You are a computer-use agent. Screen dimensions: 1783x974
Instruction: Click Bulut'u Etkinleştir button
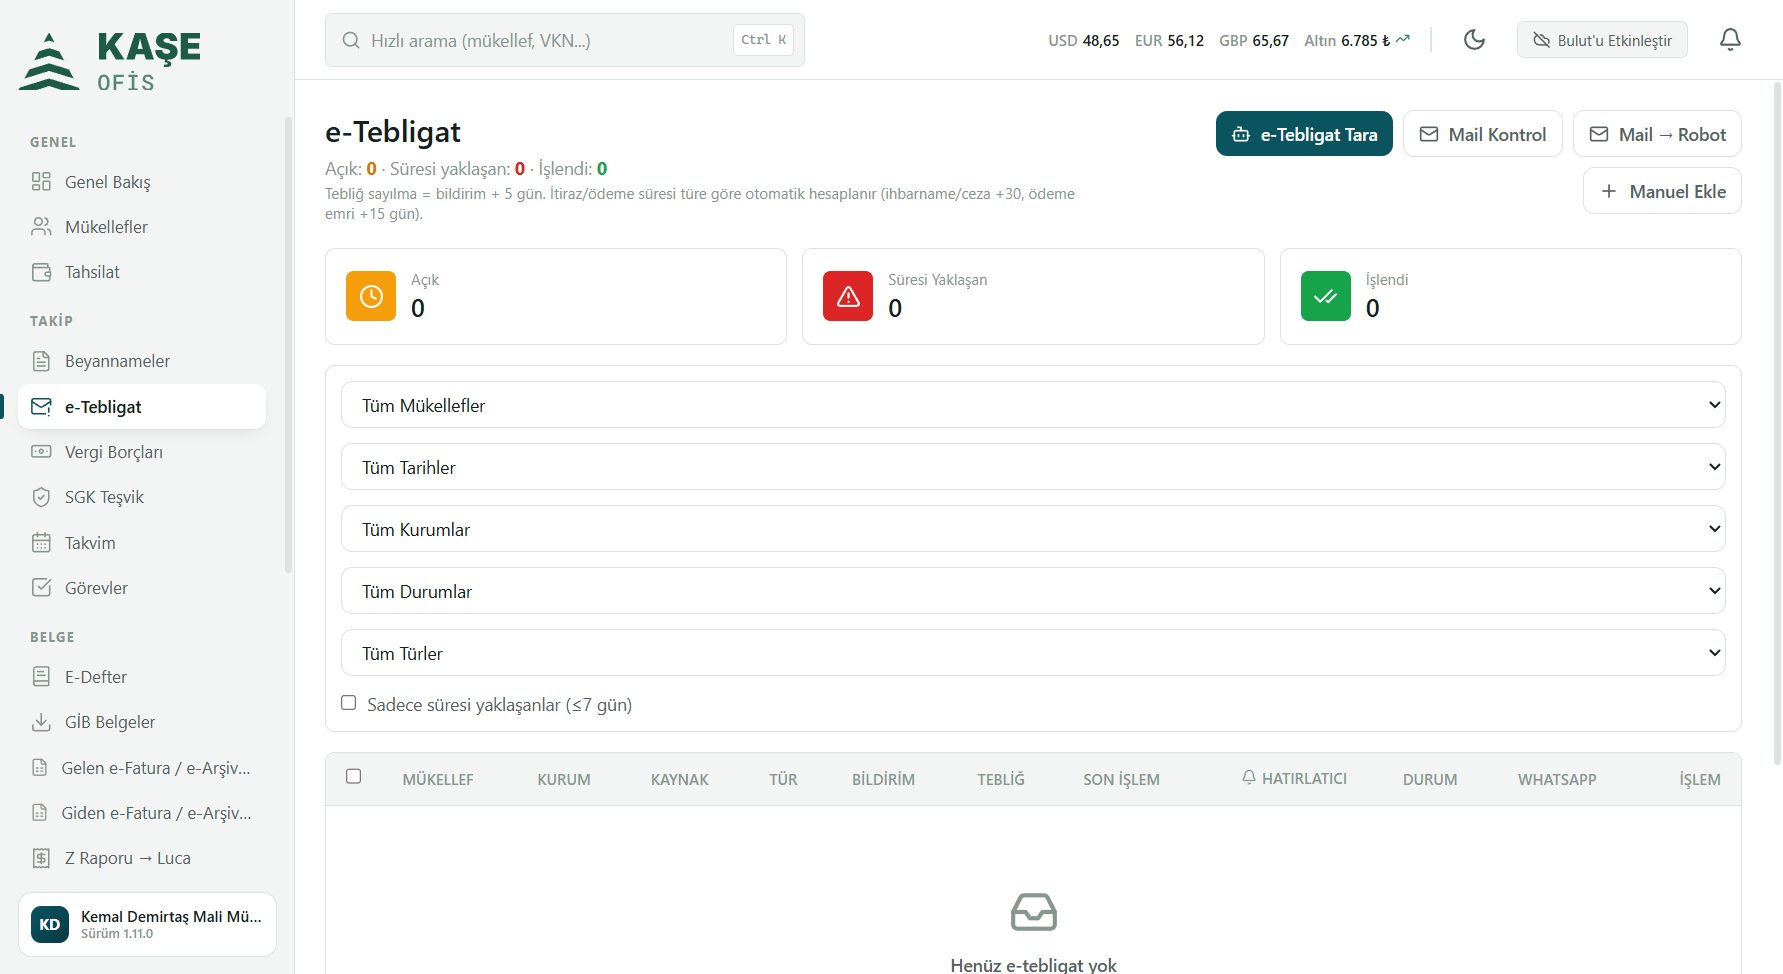(1602, 40)
